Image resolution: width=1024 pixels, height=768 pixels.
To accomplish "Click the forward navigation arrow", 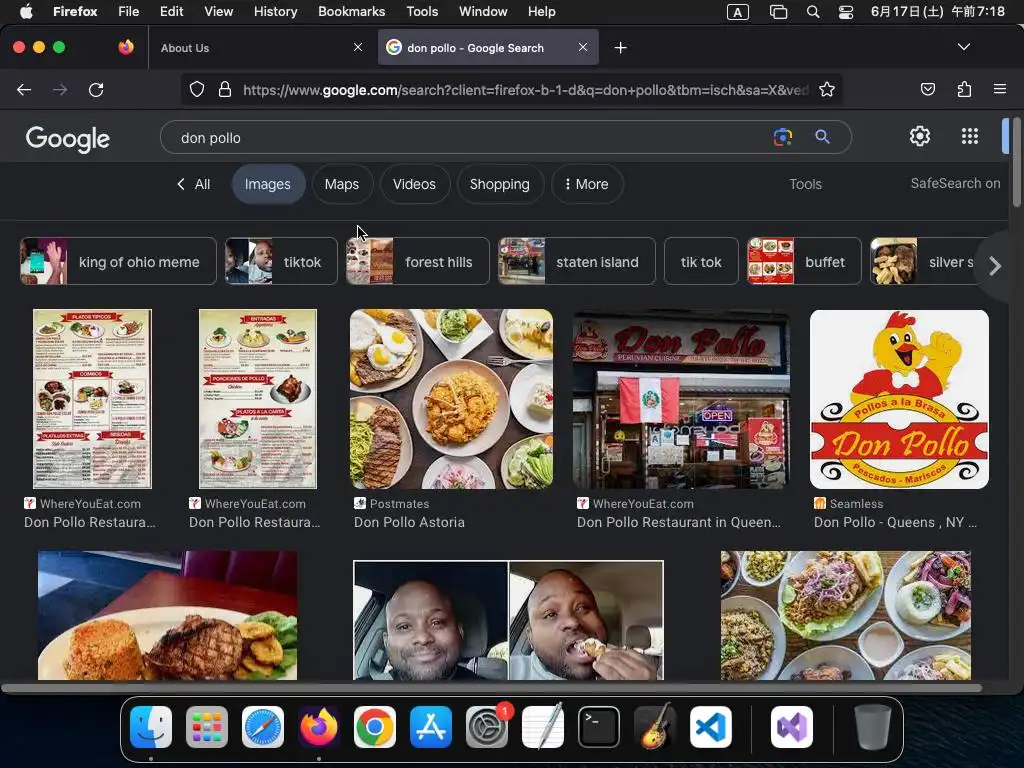I will pos(60,89).
